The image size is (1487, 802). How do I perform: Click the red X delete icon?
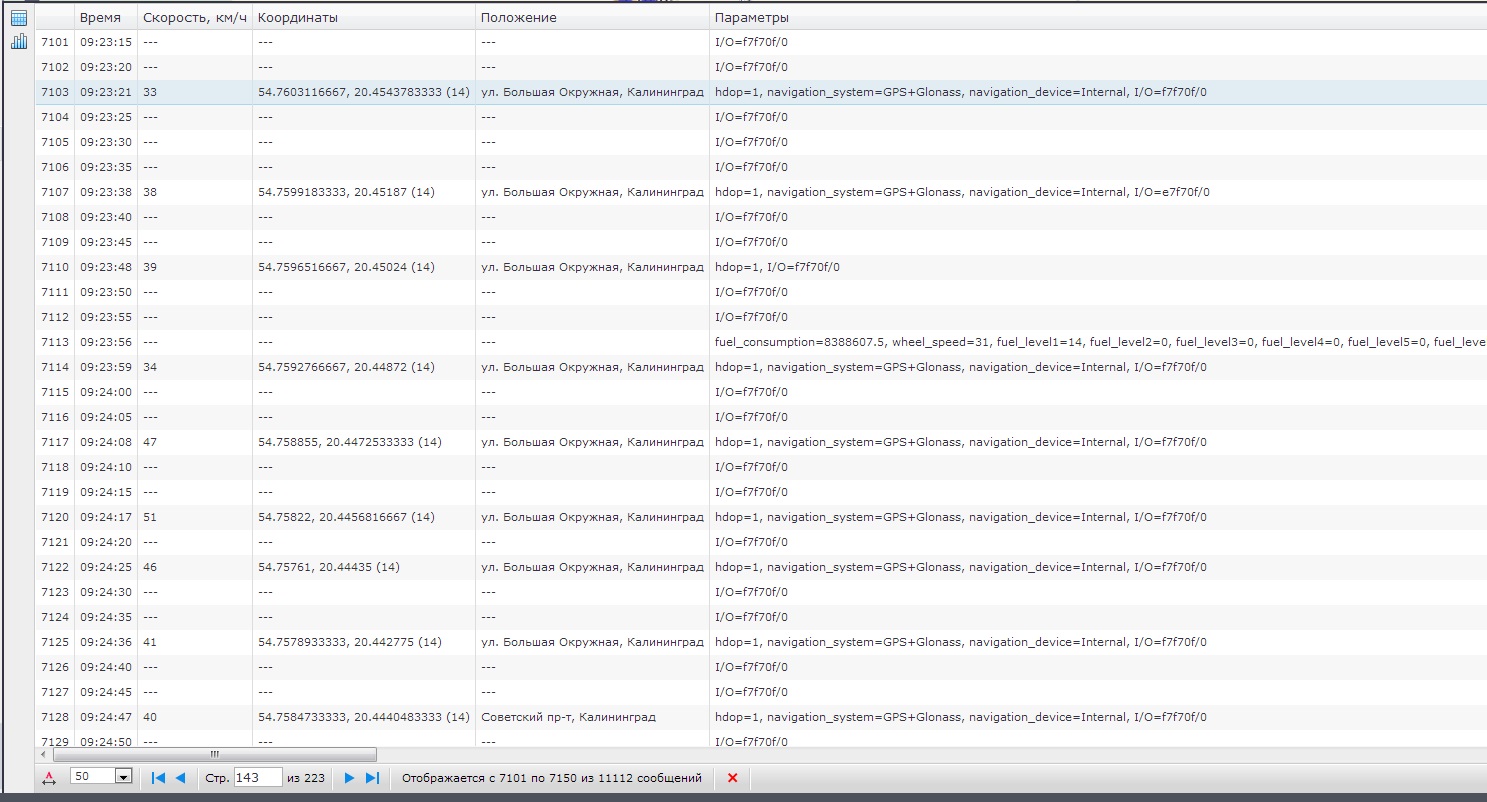(732, 778)
